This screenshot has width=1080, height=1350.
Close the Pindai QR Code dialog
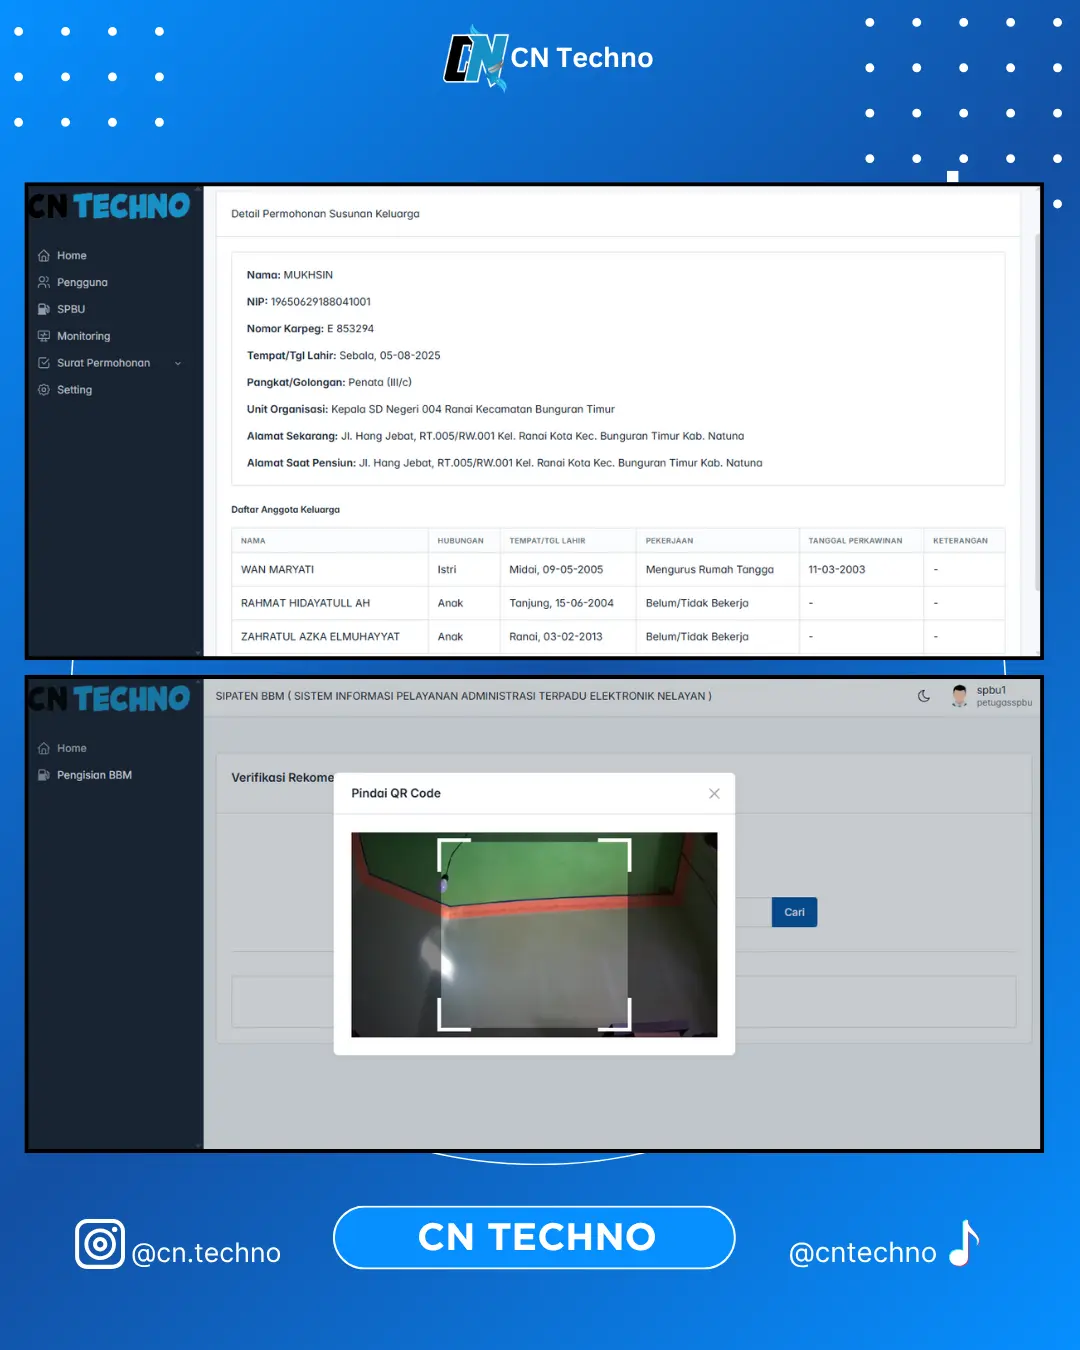pos(714,794)
